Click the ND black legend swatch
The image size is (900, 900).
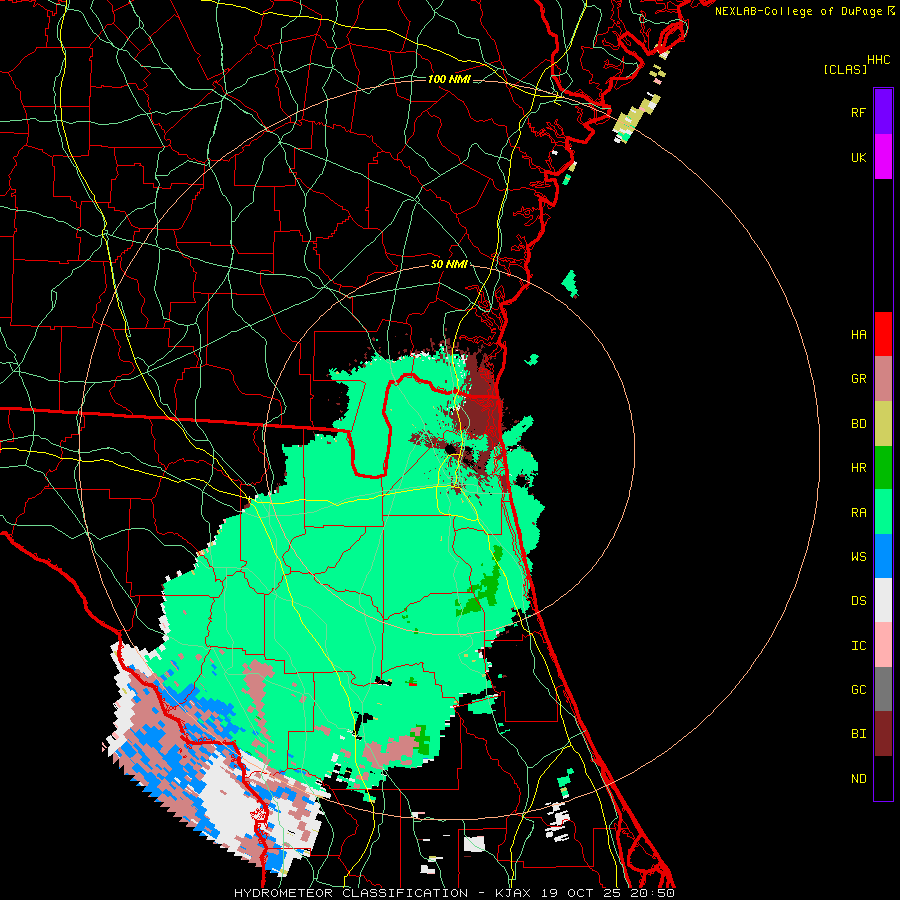(x=883, y=778)
